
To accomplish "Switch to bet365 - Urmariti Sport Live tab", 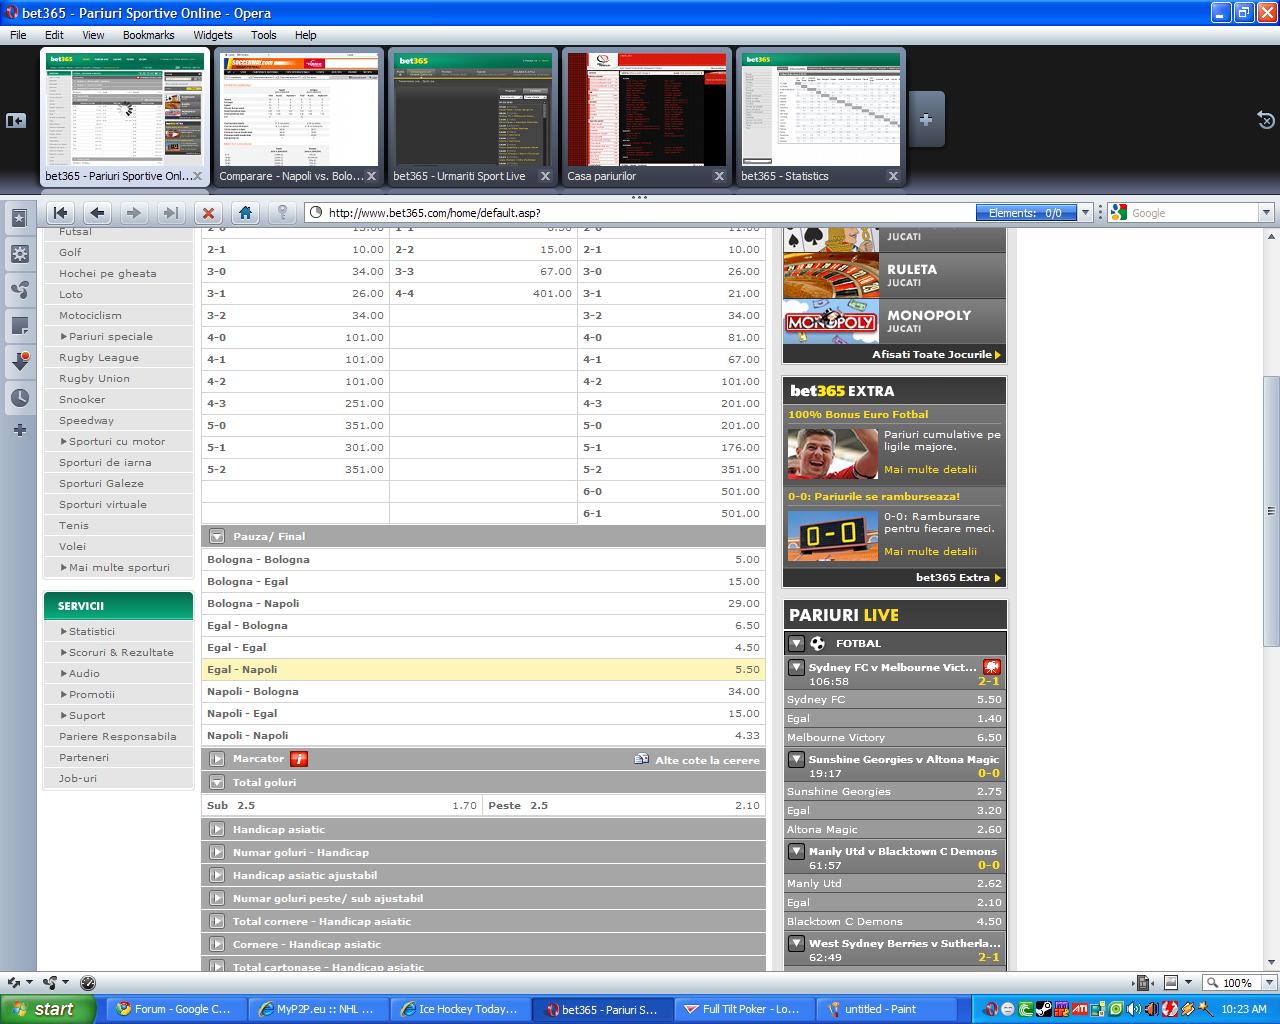I will tap(472, 118).
